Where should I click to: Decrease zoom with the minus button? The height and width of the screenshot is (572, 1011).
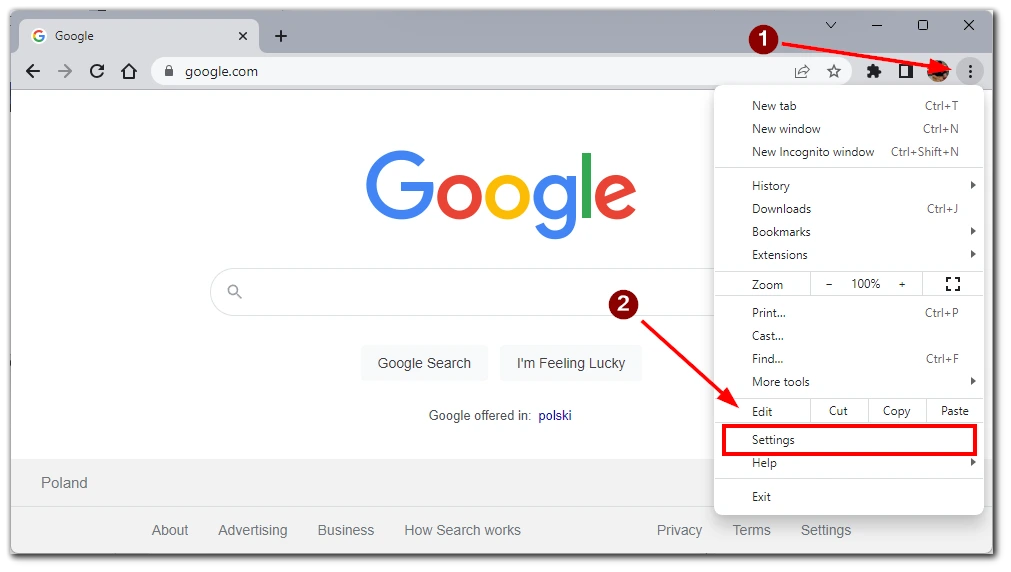click(x=829, y=284)
